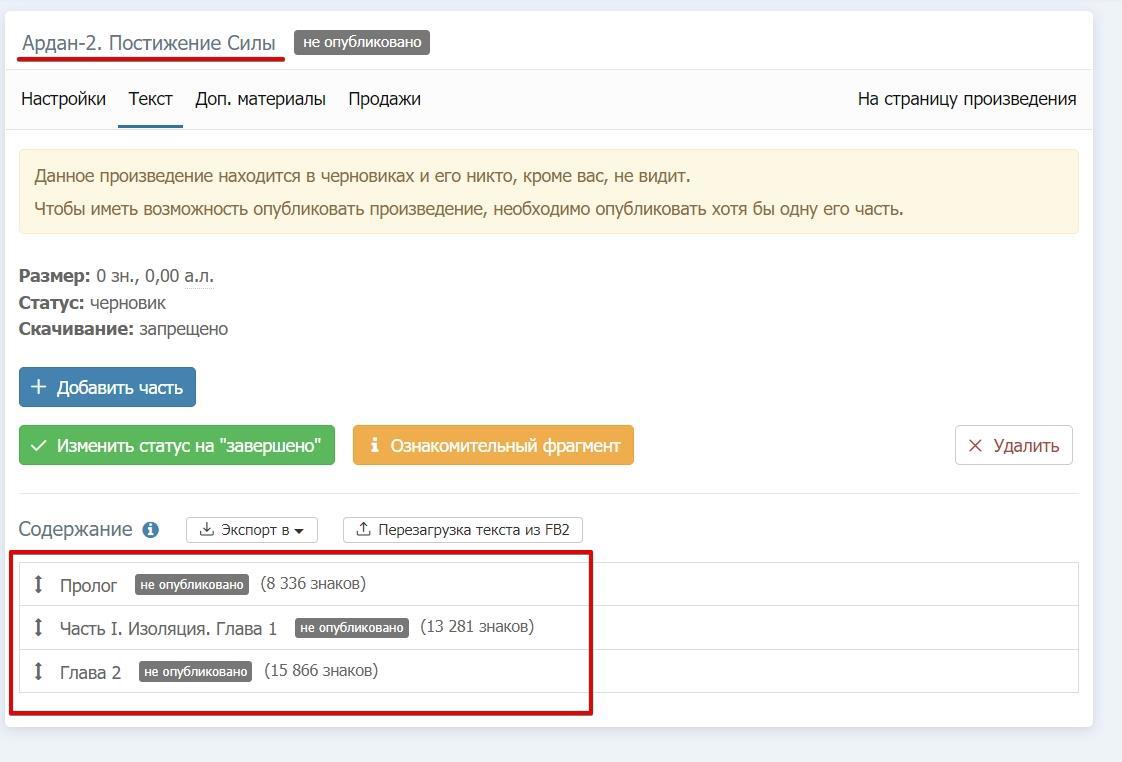Select the Текст tab
The height and width of the screenshot is (762, 1122).
click(x=150, y=99)
